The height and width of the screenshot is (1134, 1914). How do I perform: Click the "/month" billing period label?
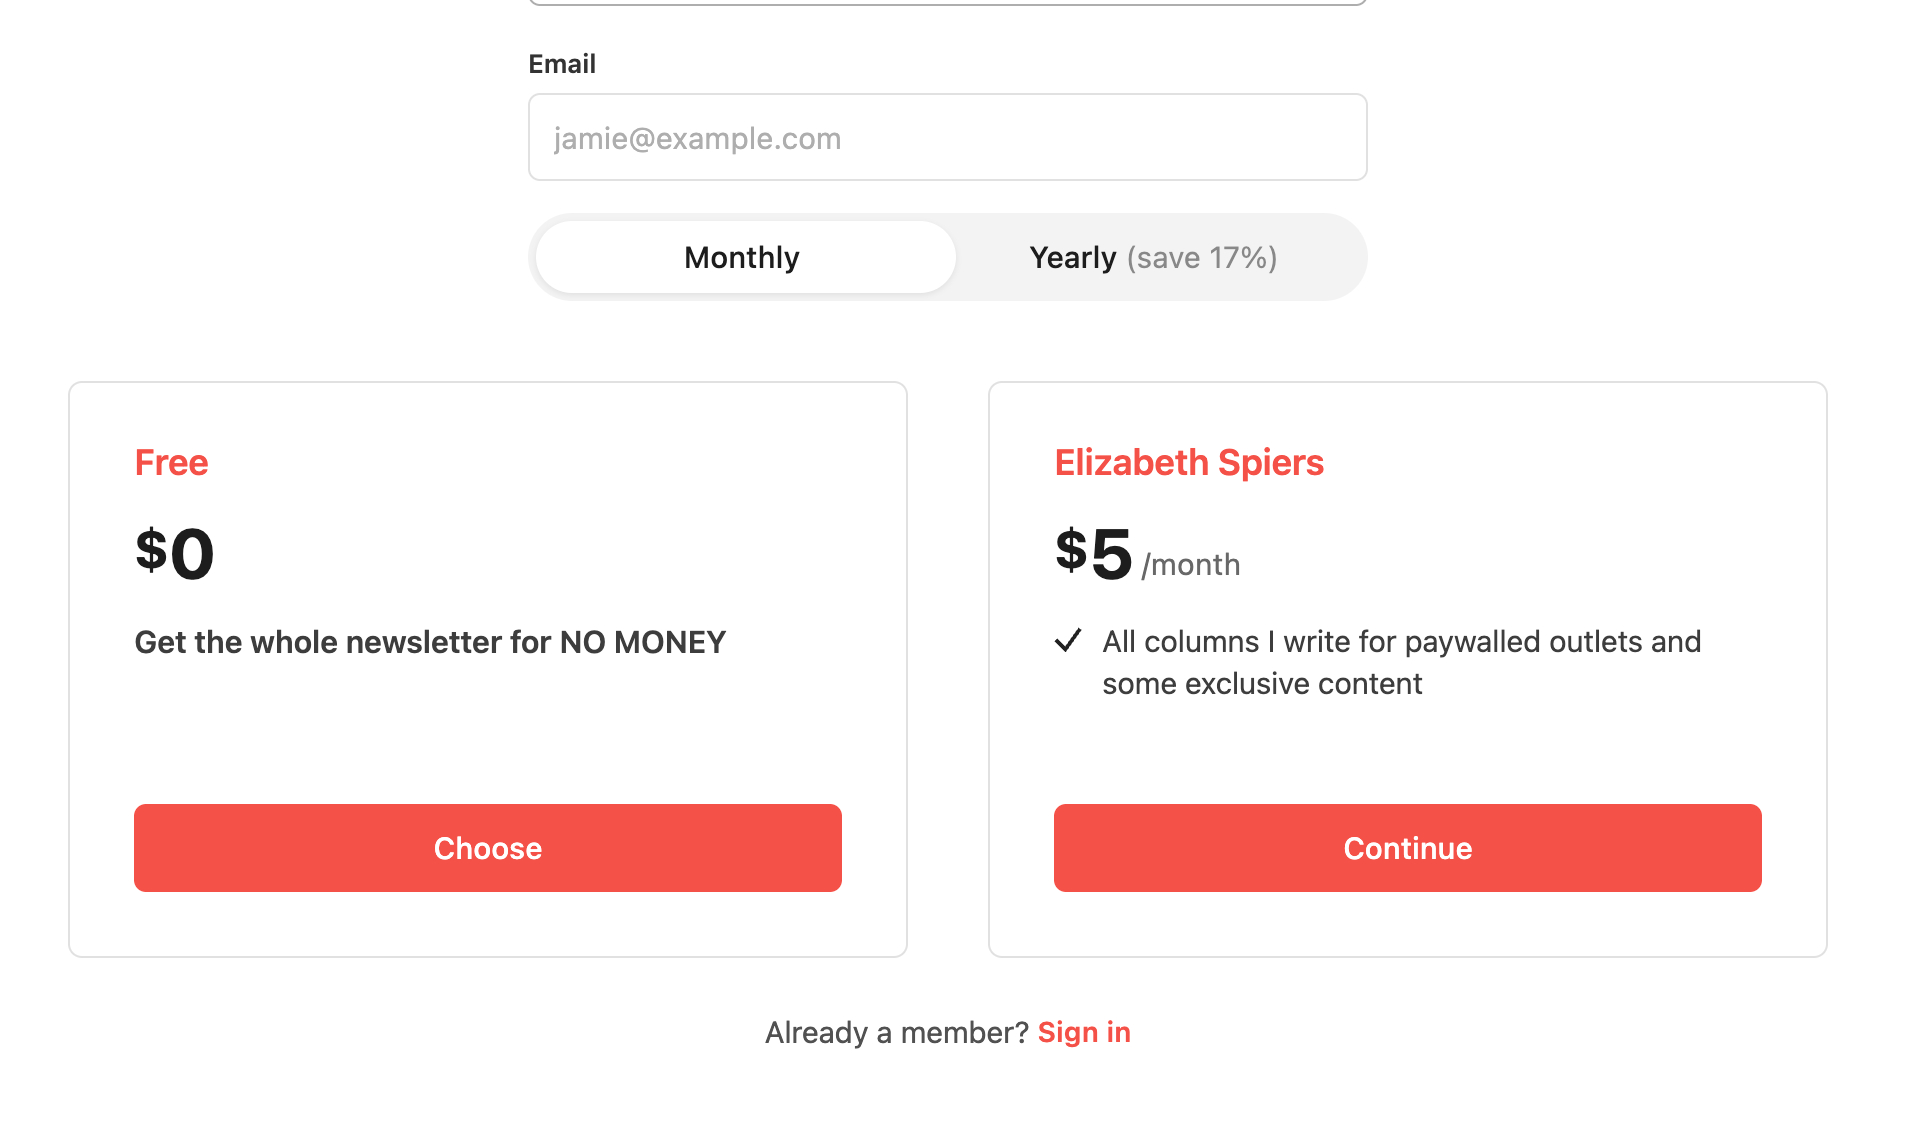[1191, 565]
